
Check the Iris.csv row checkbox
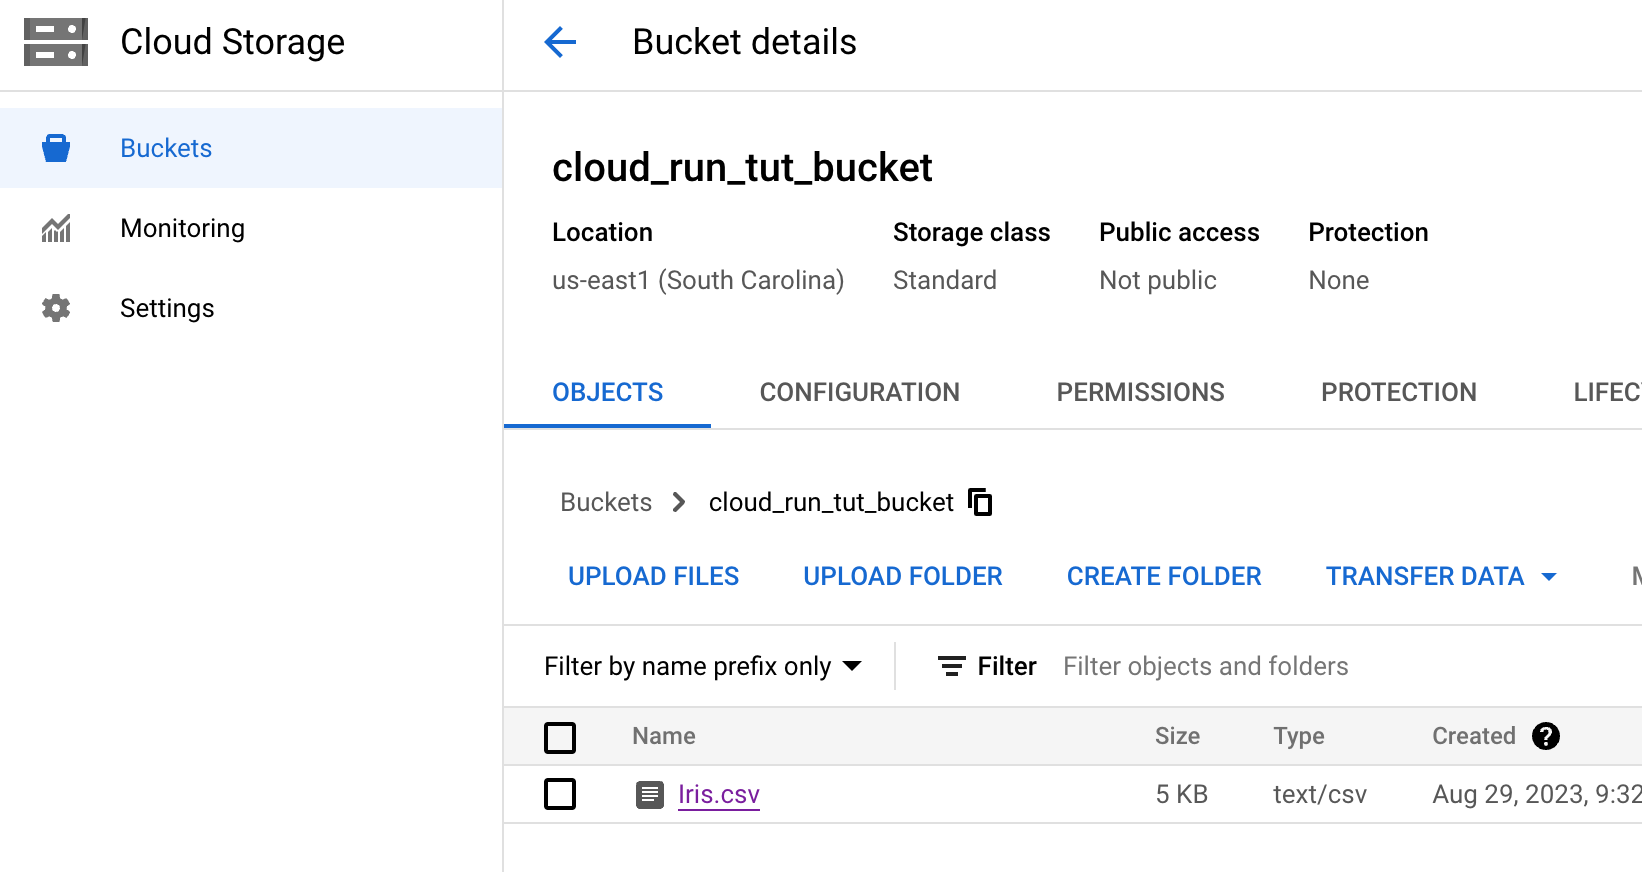point(560,794)
